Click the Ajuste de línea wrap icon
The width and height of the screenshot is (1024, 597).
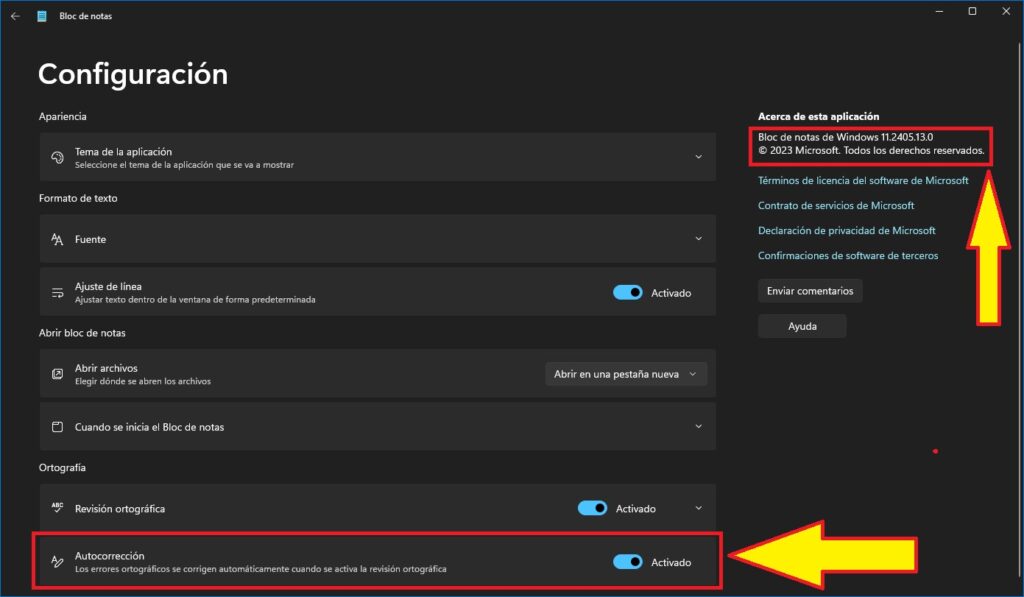point(57,293)
